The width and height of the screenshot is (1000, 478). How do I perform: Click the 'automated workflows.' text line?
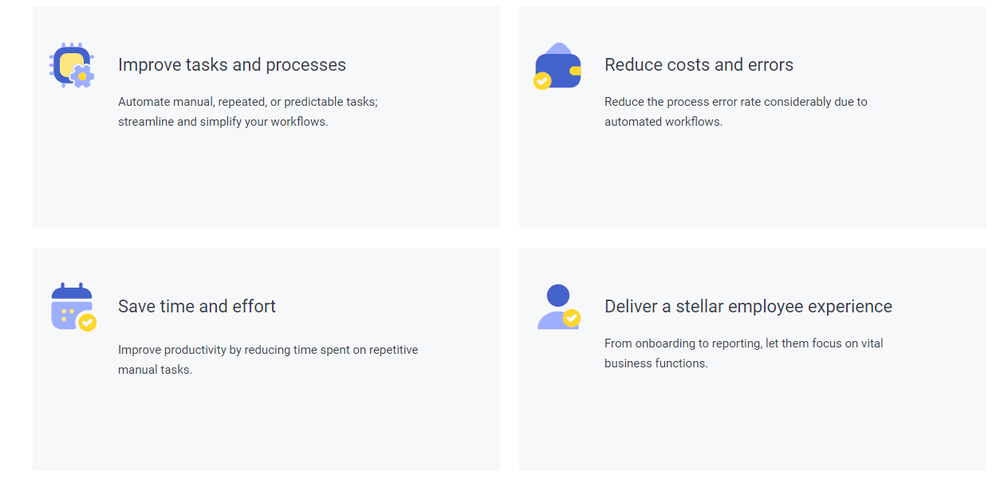(x=663, y=122)
